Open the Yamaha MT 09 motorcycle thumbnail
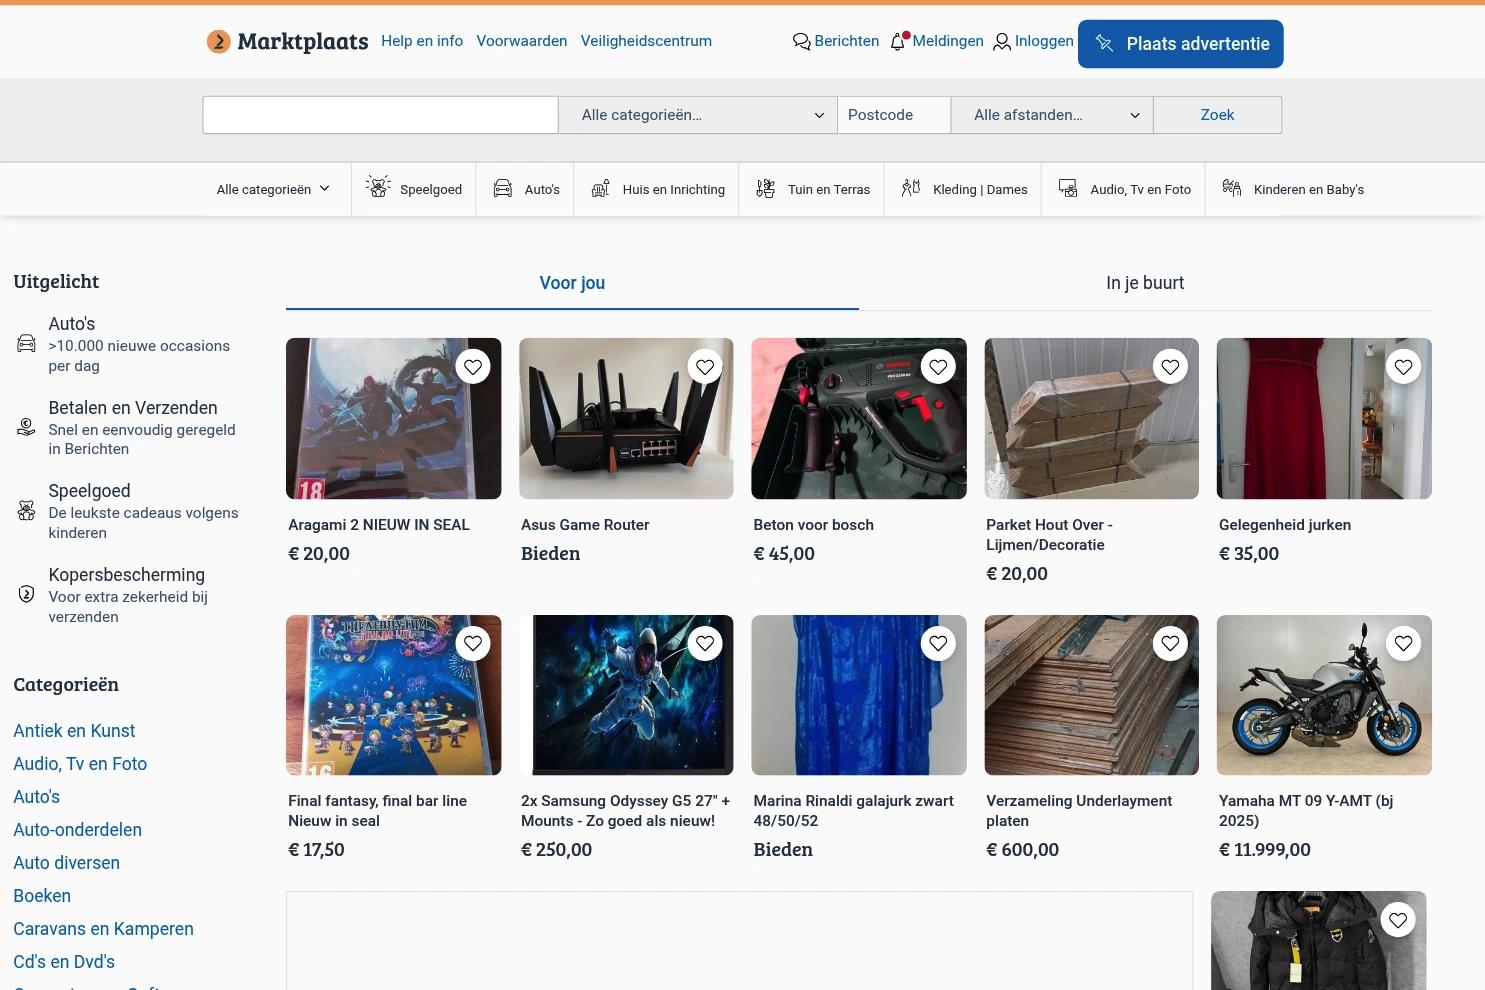 (x=1324, y=695)
